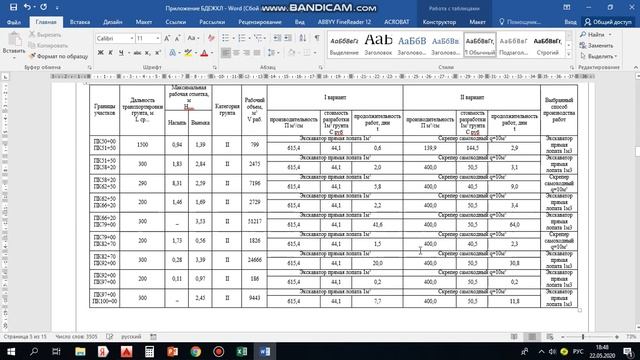This screenshot has width=640, height=360.
Task: Switch to Read Mode view in status bar
Action: point(514,337)
